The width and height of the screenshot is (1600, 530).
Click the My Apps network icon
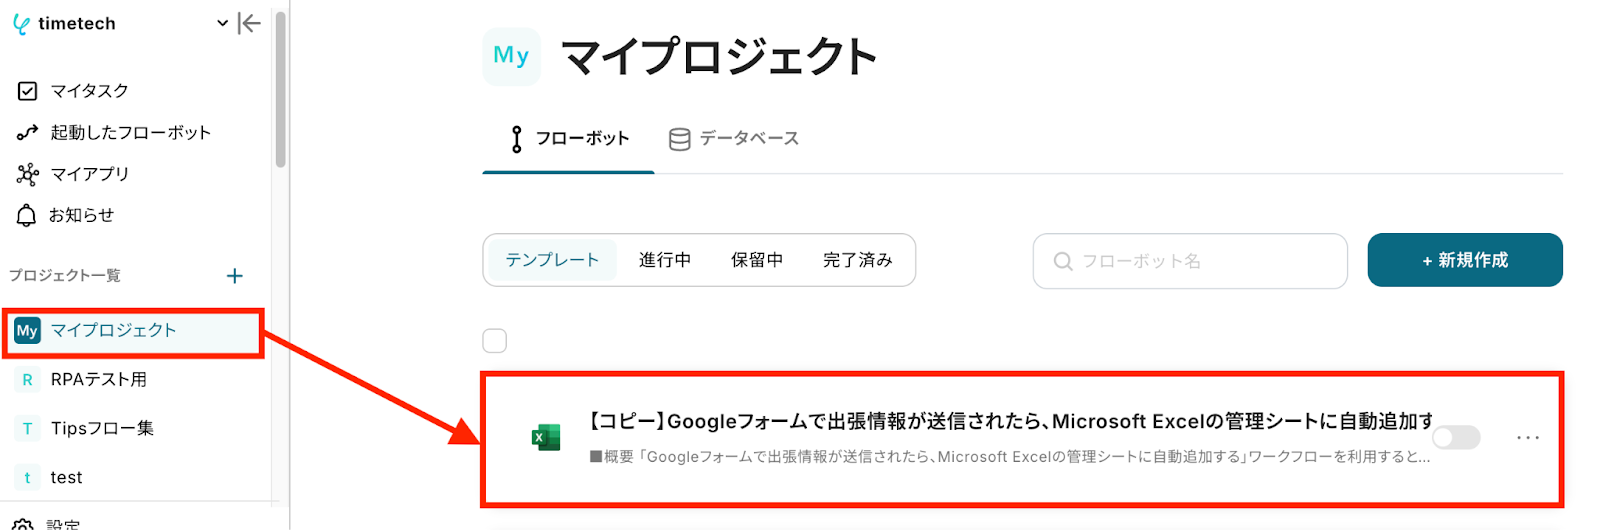[x=28, y=174]
